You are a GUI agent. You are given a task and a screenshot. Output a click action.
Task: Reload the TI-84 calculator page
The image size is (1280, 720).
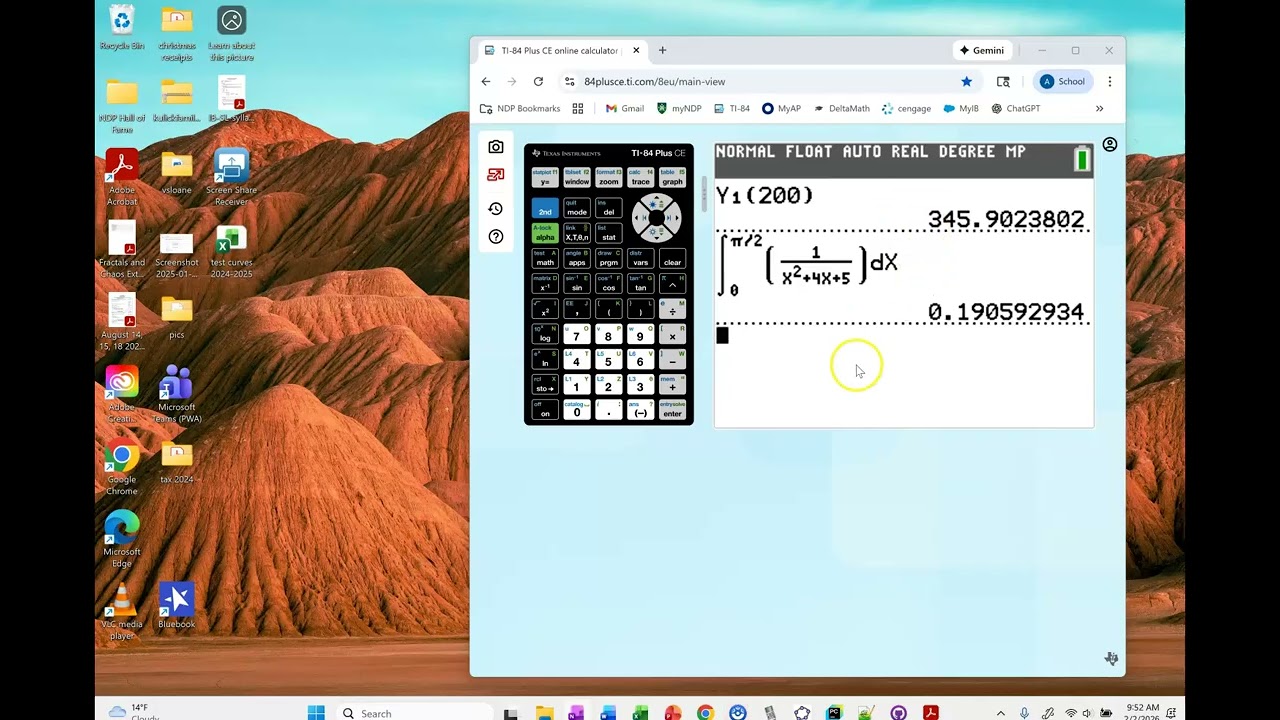coord(538,81)
